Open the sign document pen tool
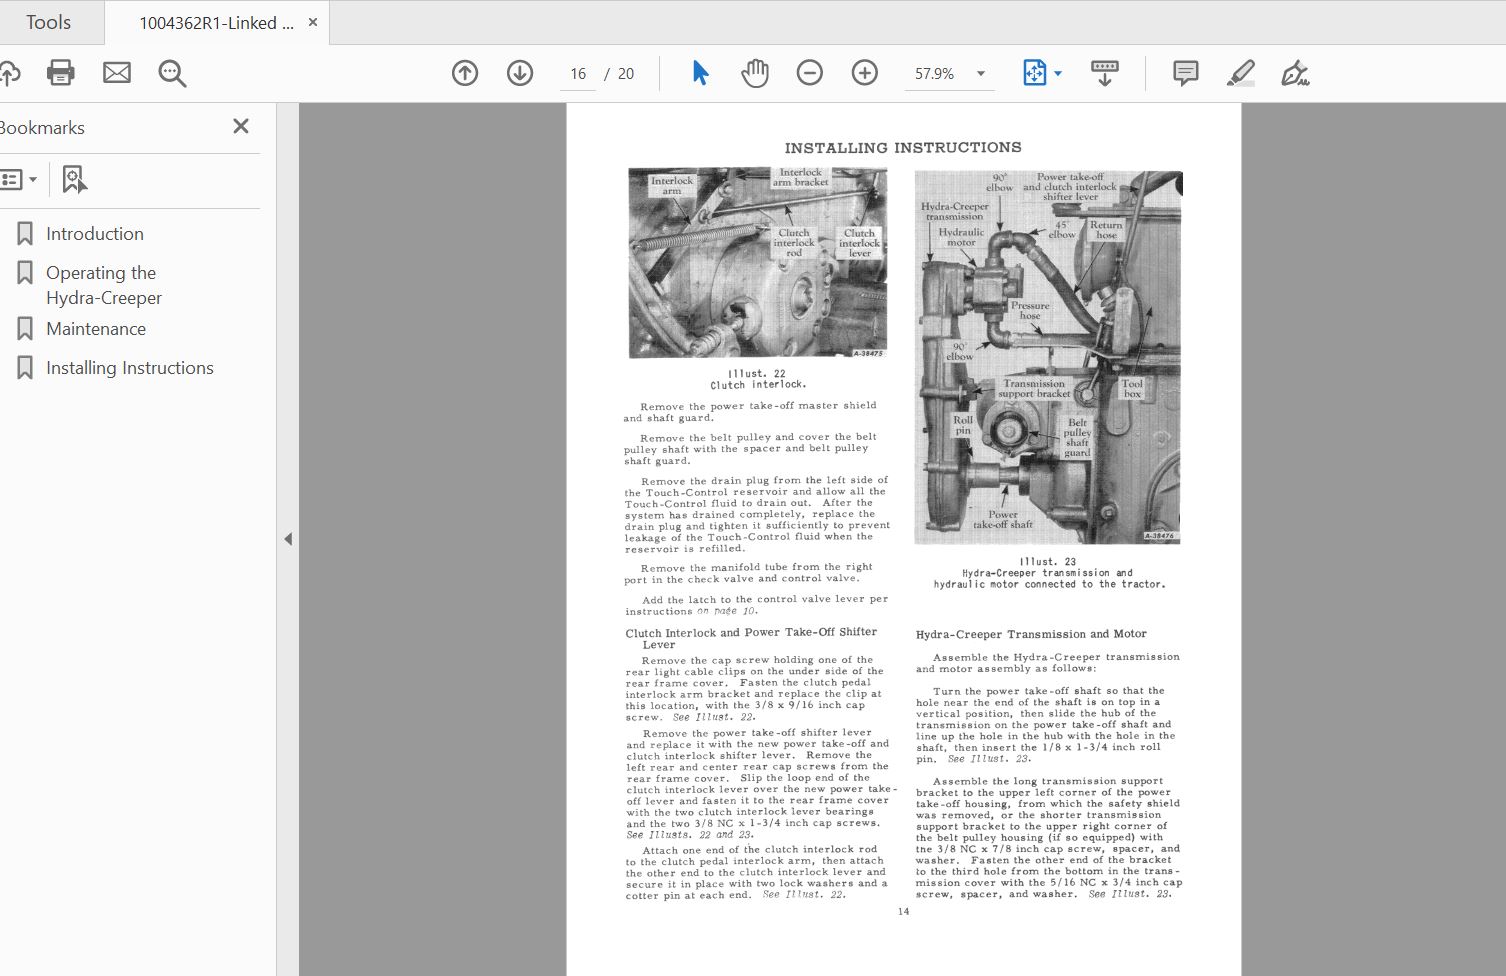This screenshot has height=976, width=1506. [1296, 73]
